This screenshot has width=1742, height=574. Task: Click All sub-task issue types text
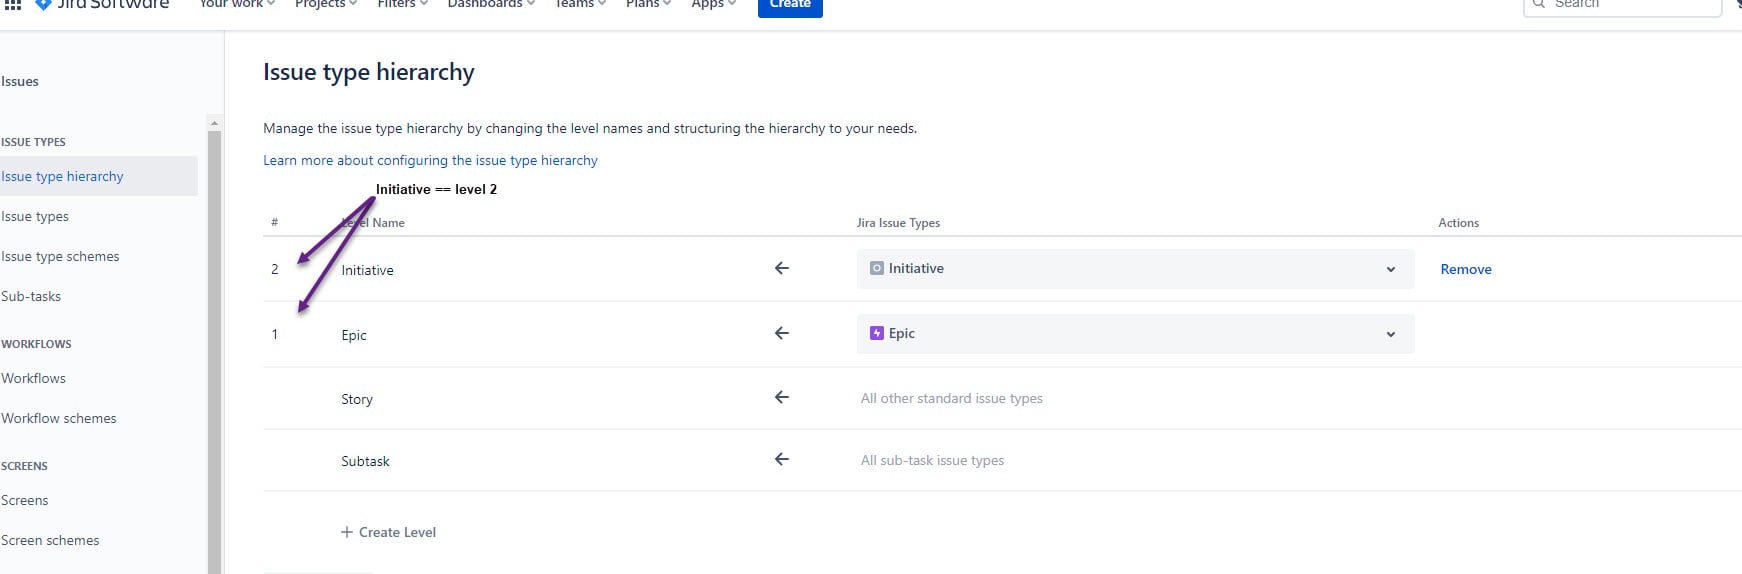pyautogui.click(x=932, y=460)
